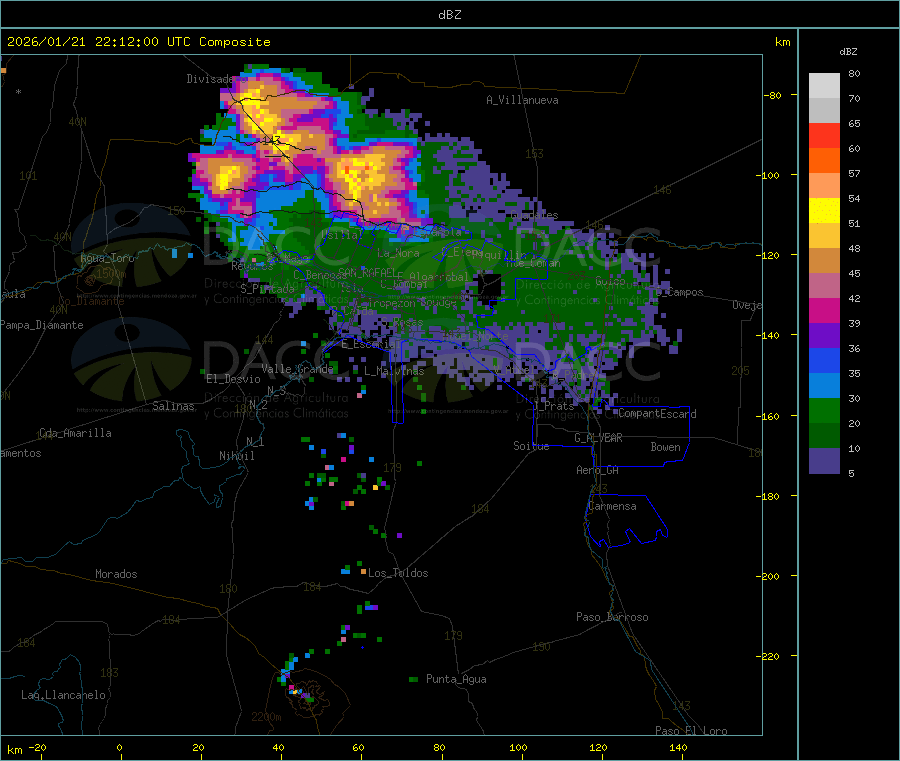Select the orange 57-60 dBZ legend swatch
The width and height of the screenshot is (900, 761).
(x=824, y=161)
